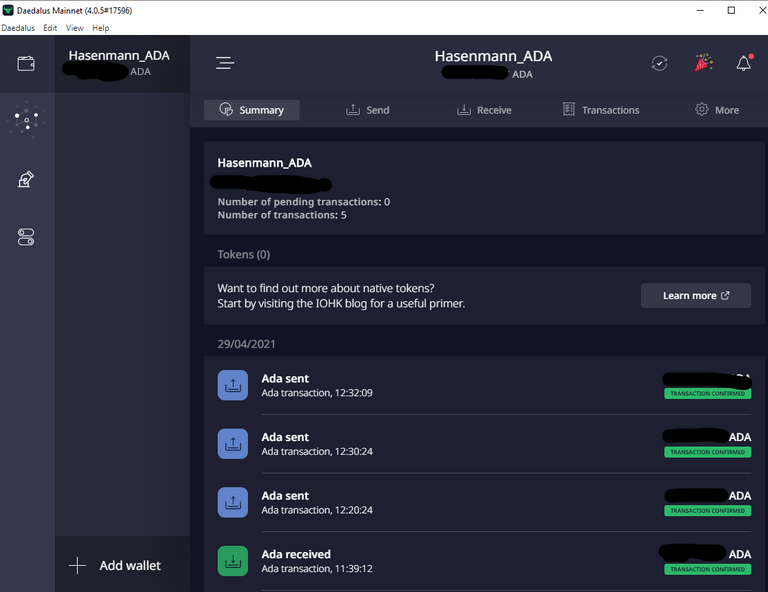Open the Wallets sidebar icon
This screenshot has width=768, height=592.
(26, 64)
